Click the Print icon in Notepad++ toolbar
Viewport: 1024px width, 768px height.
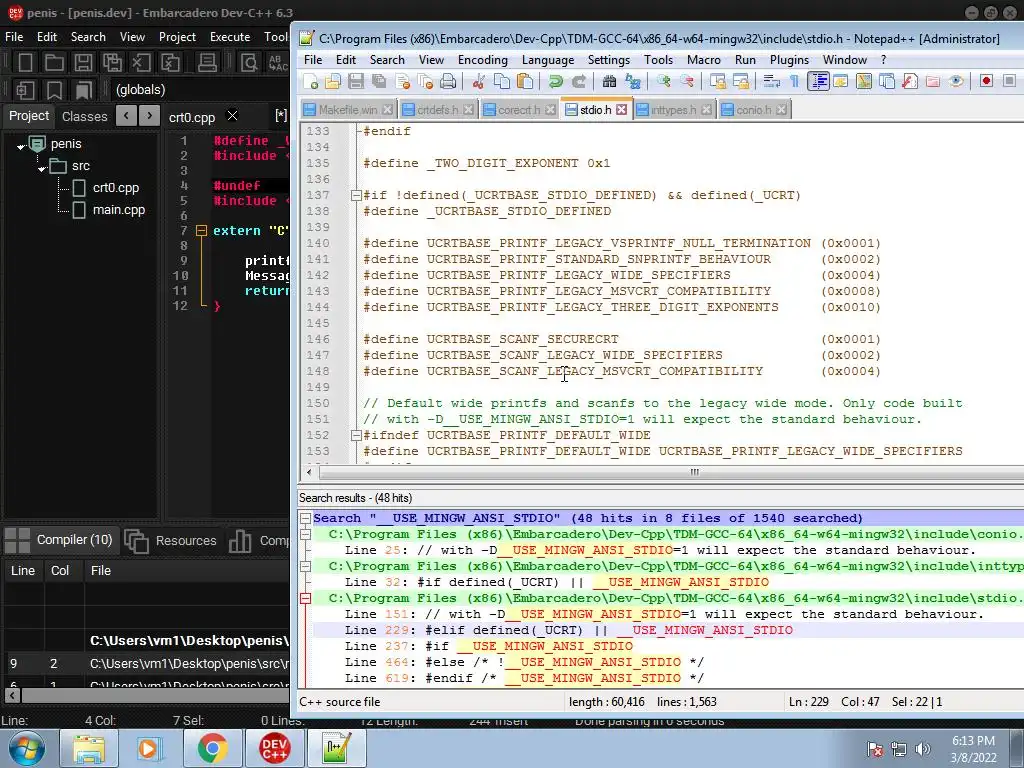pyautogui.click(x=448, y=82)
